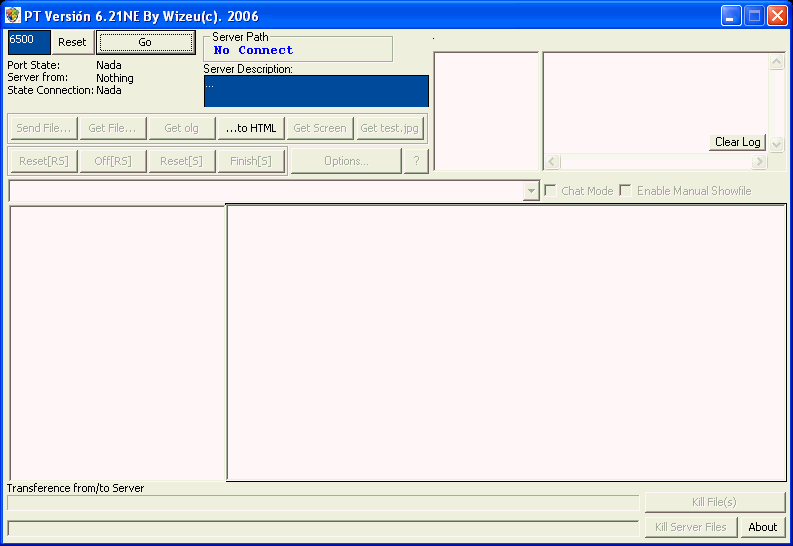The image size is (793, 546).
Task: Enable the Manual Showfile checkbox
Action: click(626, 191)
